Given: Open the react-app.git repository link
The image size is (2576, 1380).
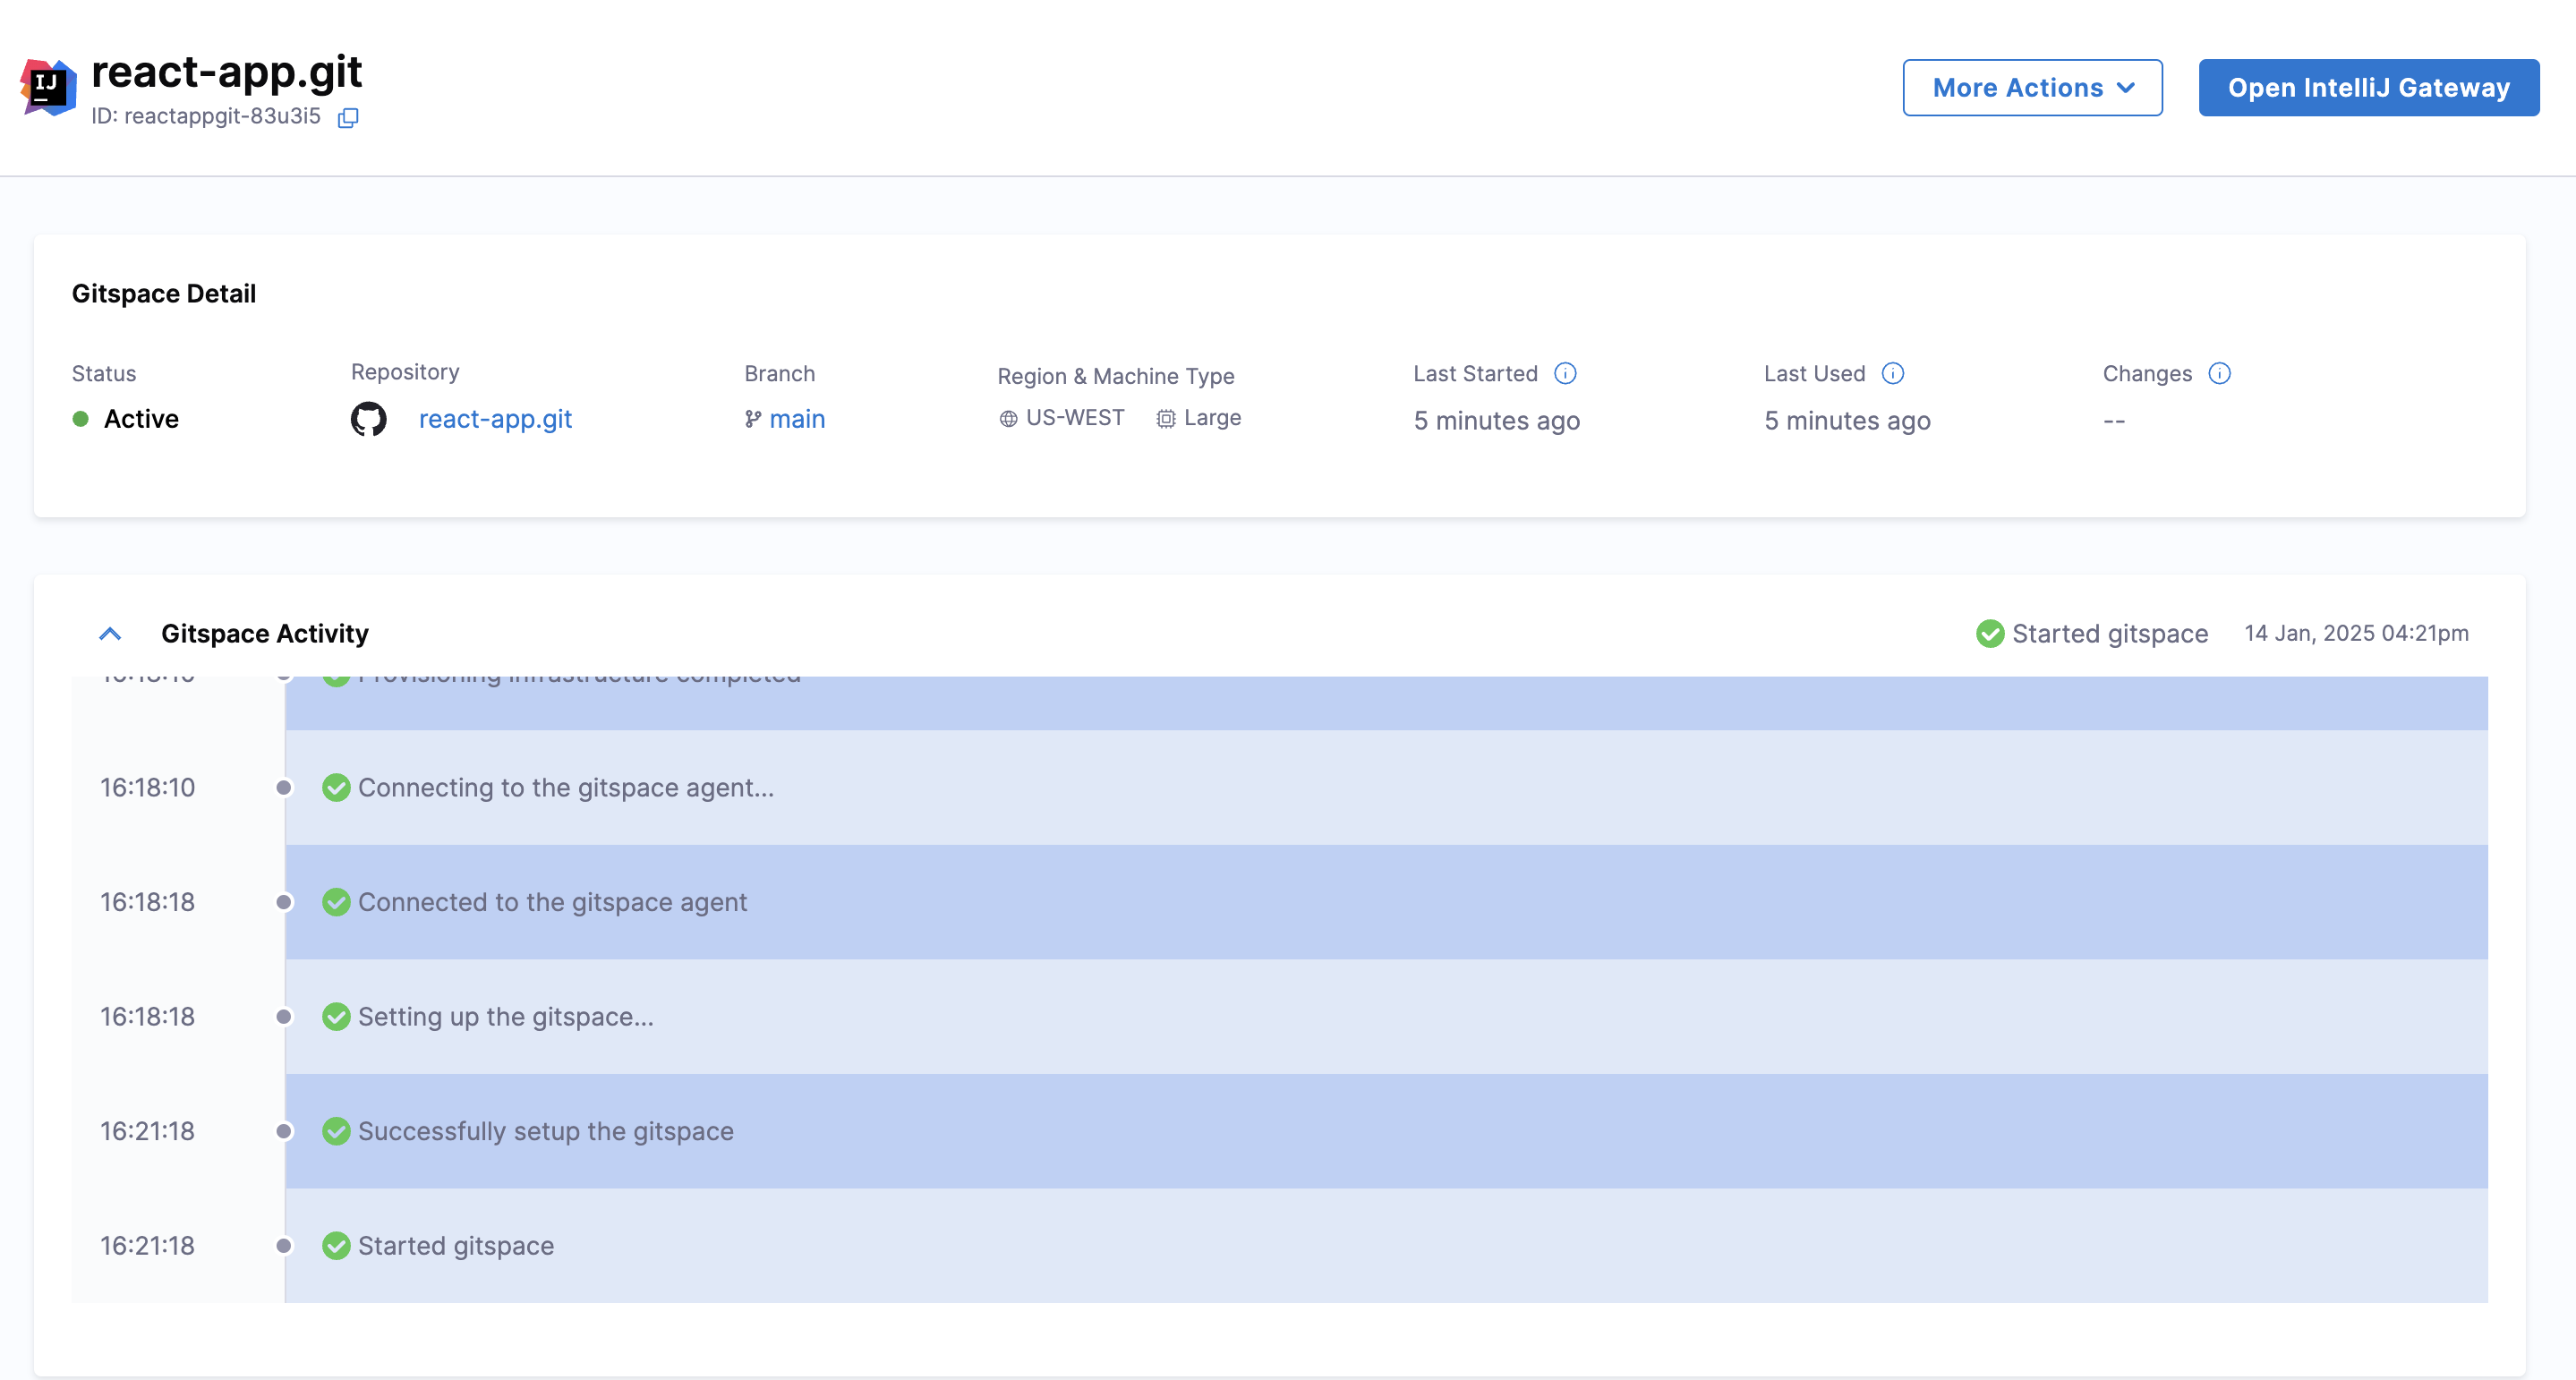Looking at the screenshot, I should (495, 419).
